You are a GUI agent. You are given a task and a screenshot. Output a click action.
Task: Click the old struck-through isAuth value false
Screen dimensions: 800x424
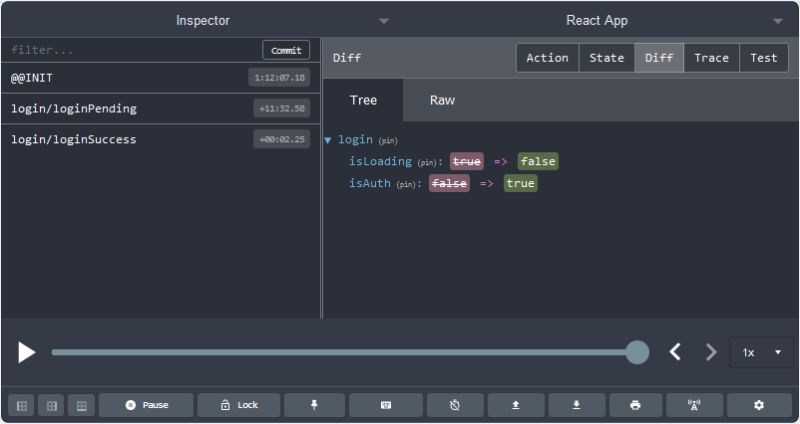449,183
